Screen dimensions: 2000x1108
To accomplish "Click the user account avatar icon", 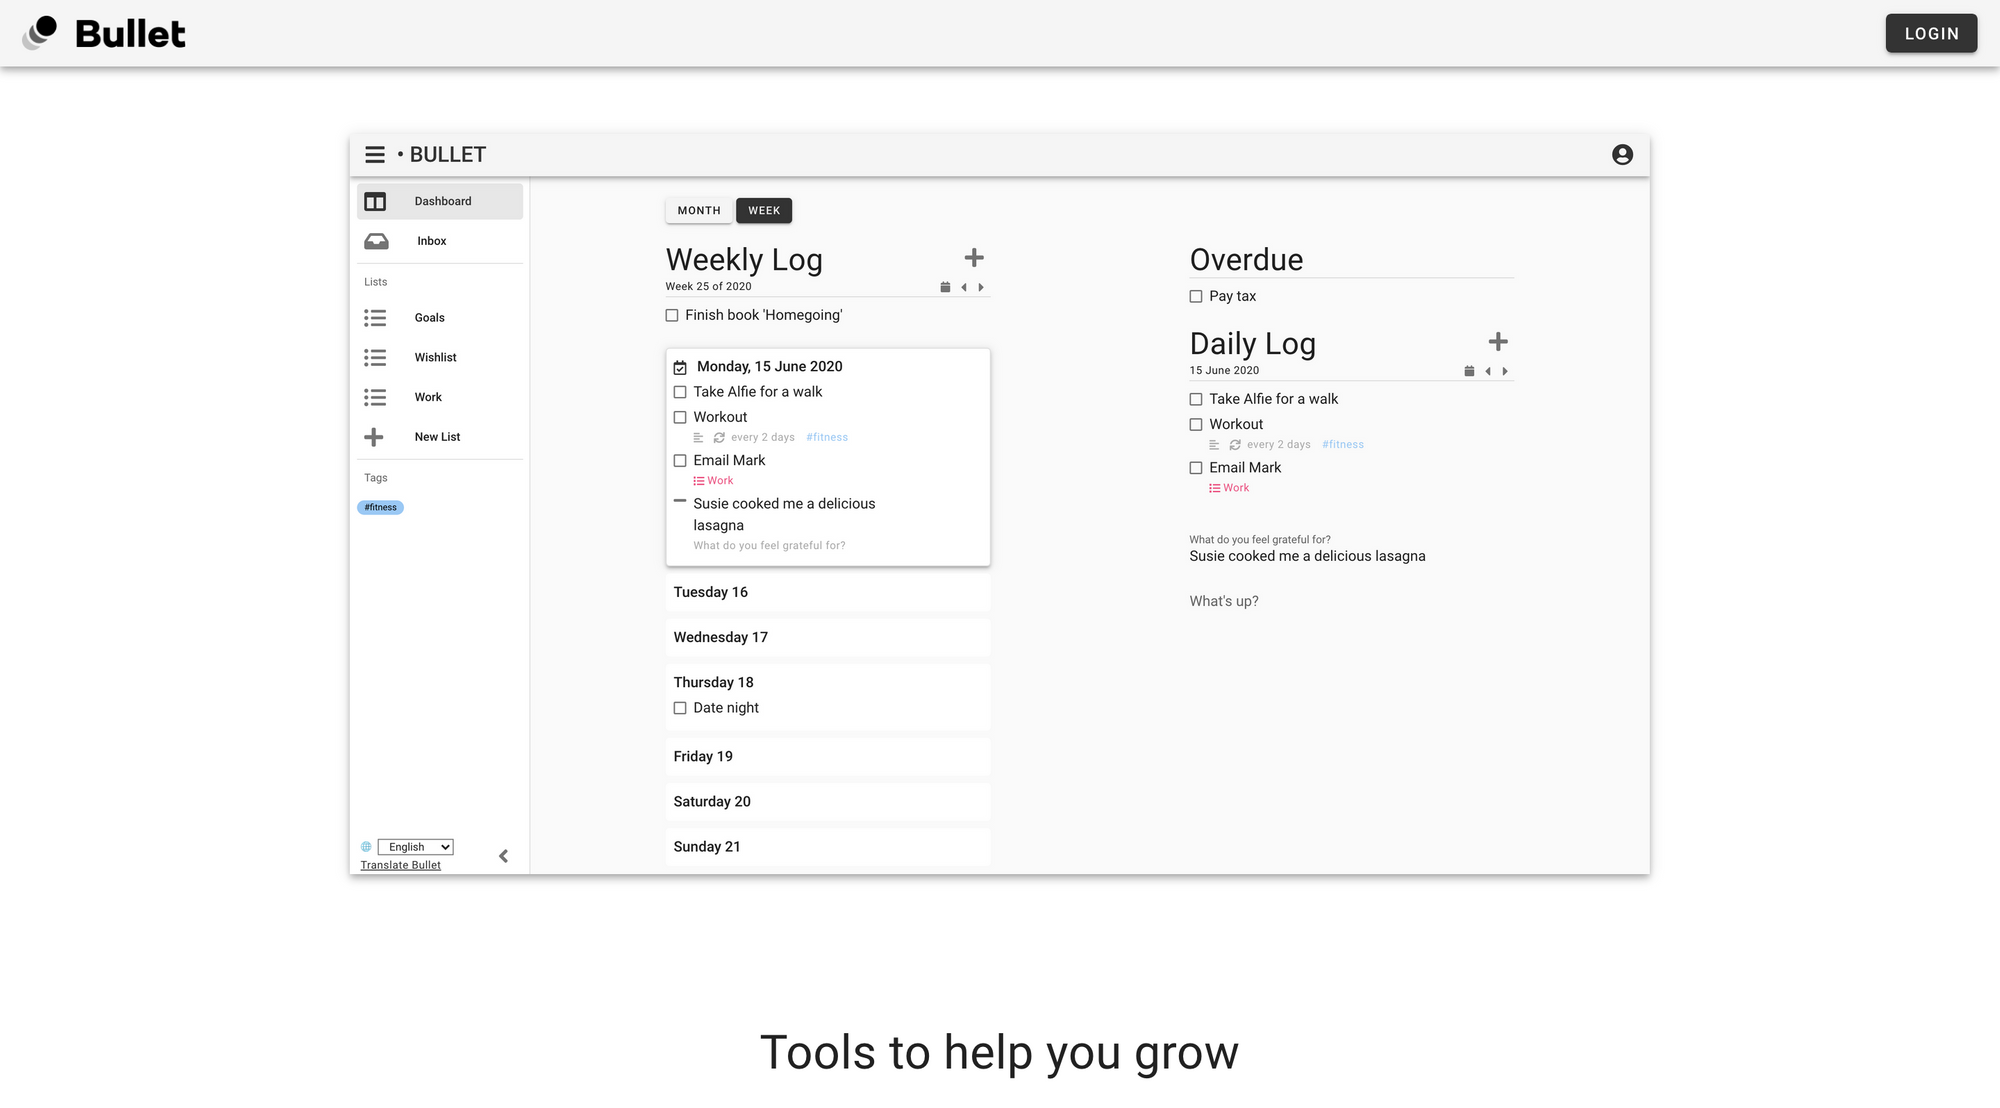I will pyautogui.click(x=1622, y=155).
